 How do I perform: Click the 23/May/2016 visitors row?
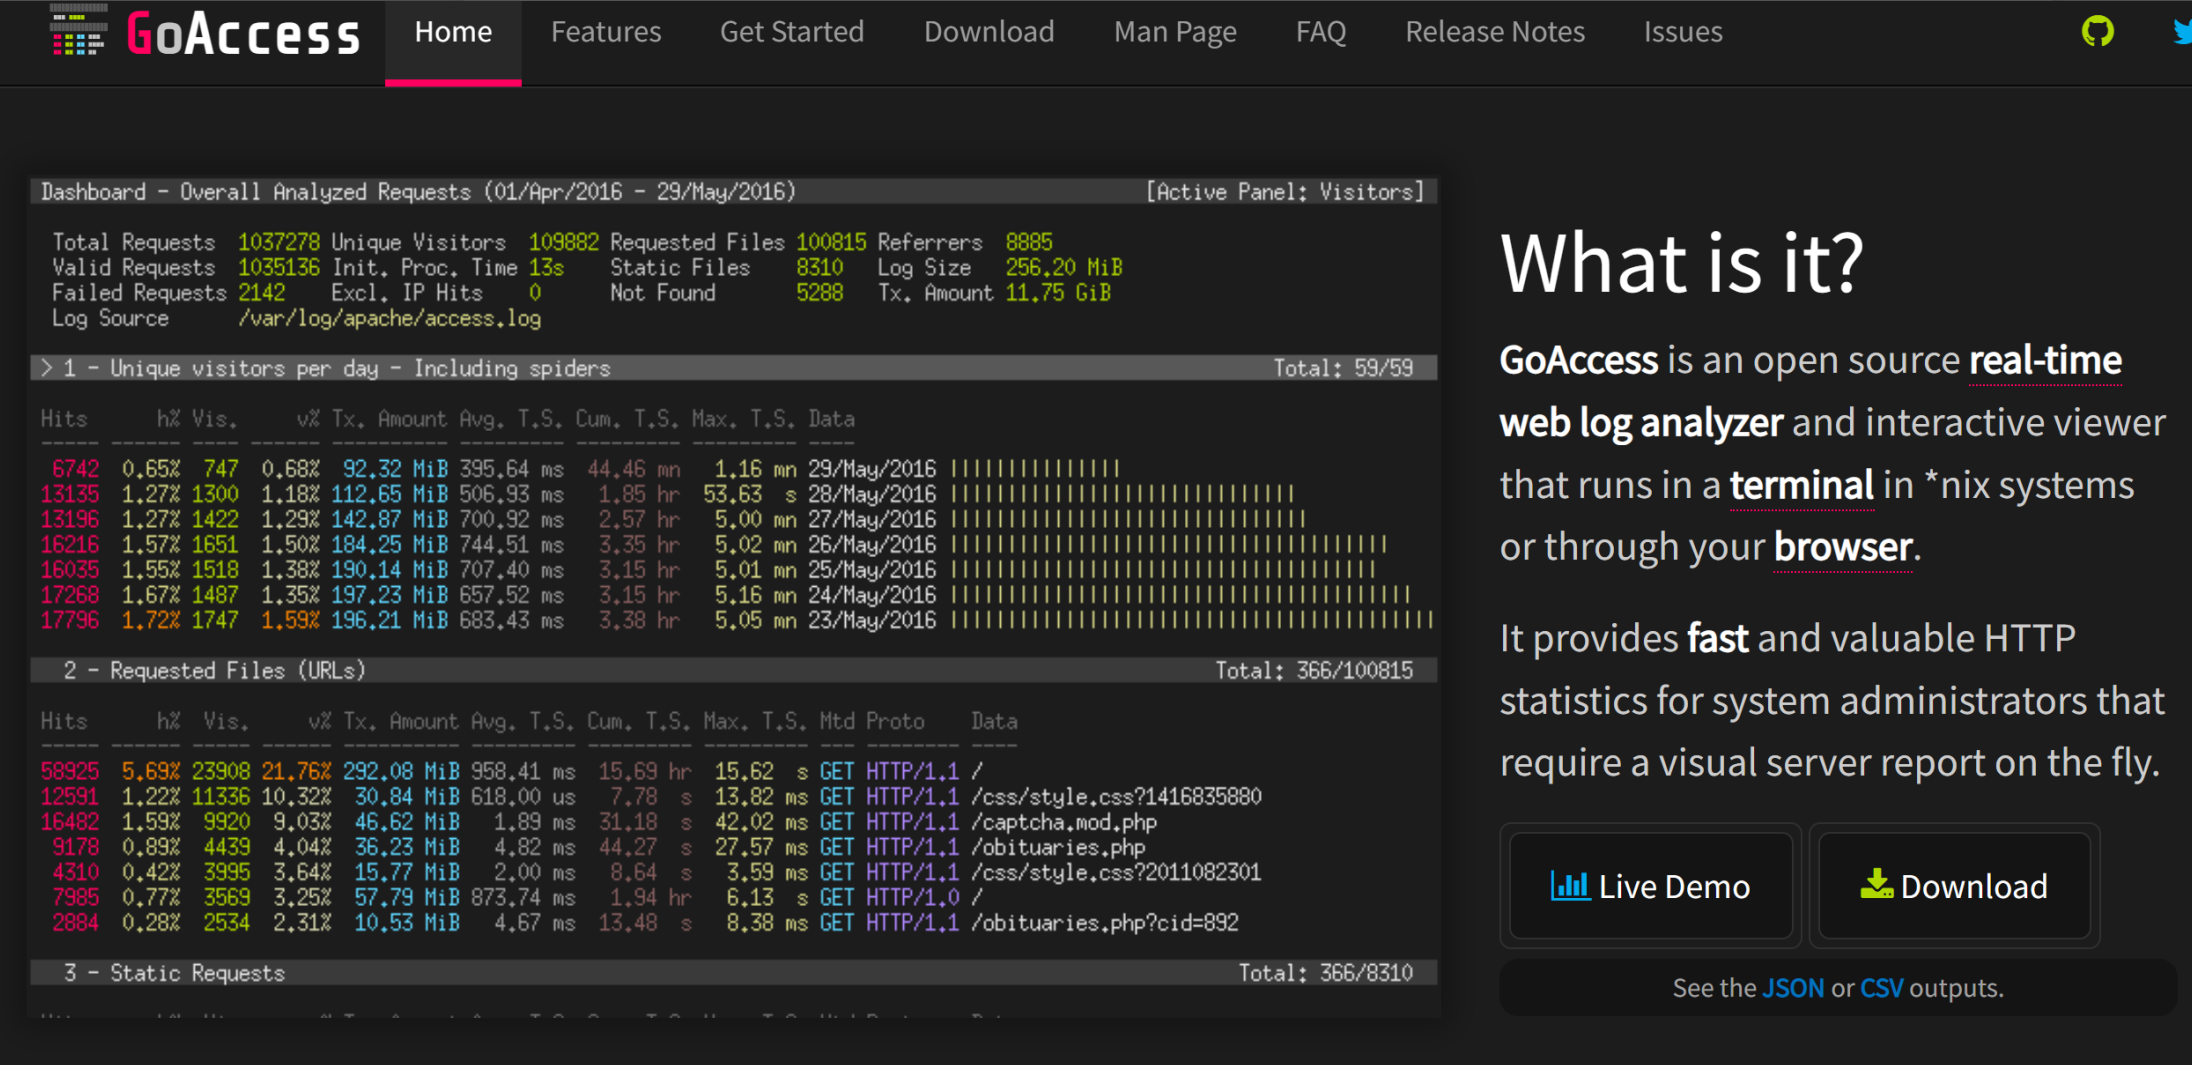pyautogui.click(x=736, y=620)
